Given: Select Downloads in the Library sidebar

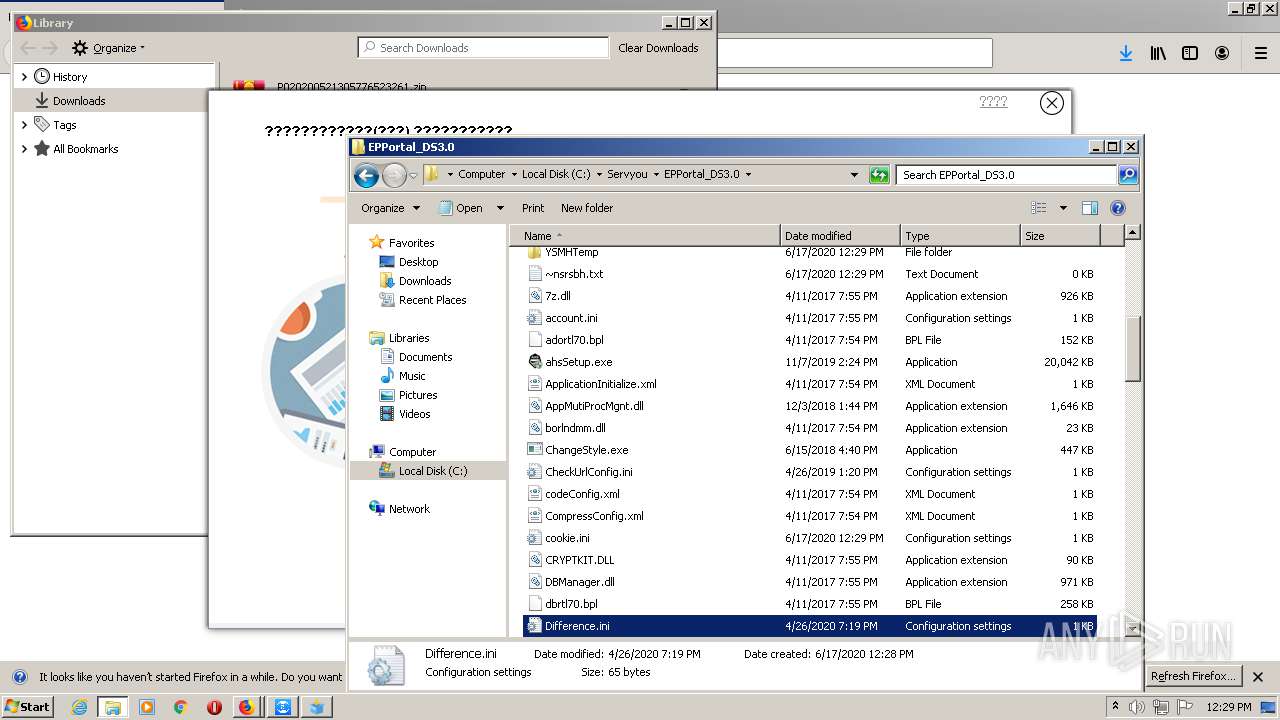Looking at the screenshot, I should click(79, 101).
